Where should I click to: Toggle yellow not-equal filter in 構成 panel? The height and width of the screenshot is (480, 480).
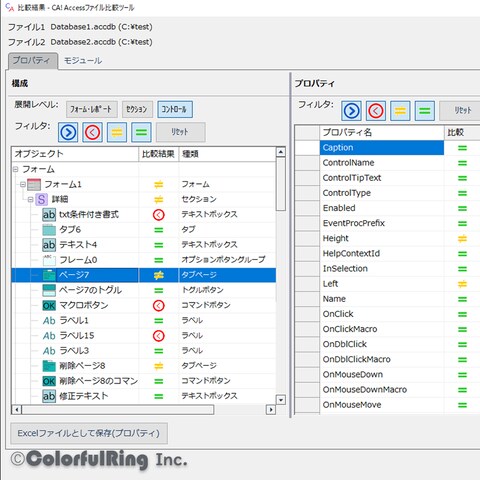coord(117,132)
